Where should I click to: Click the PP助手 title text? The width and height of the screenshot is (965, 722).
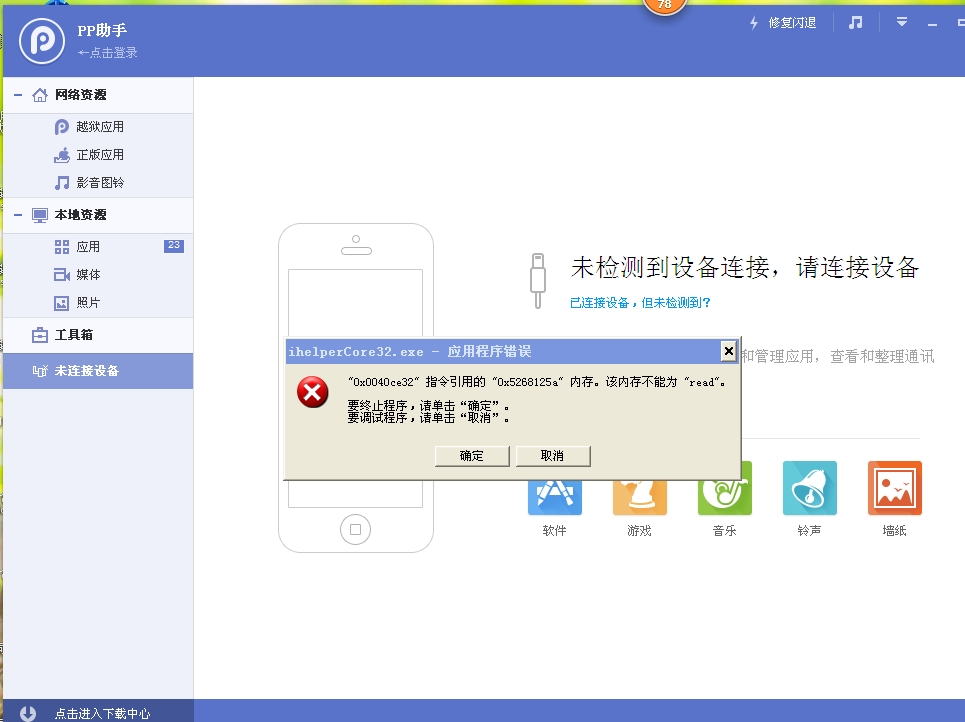point(102,30)
